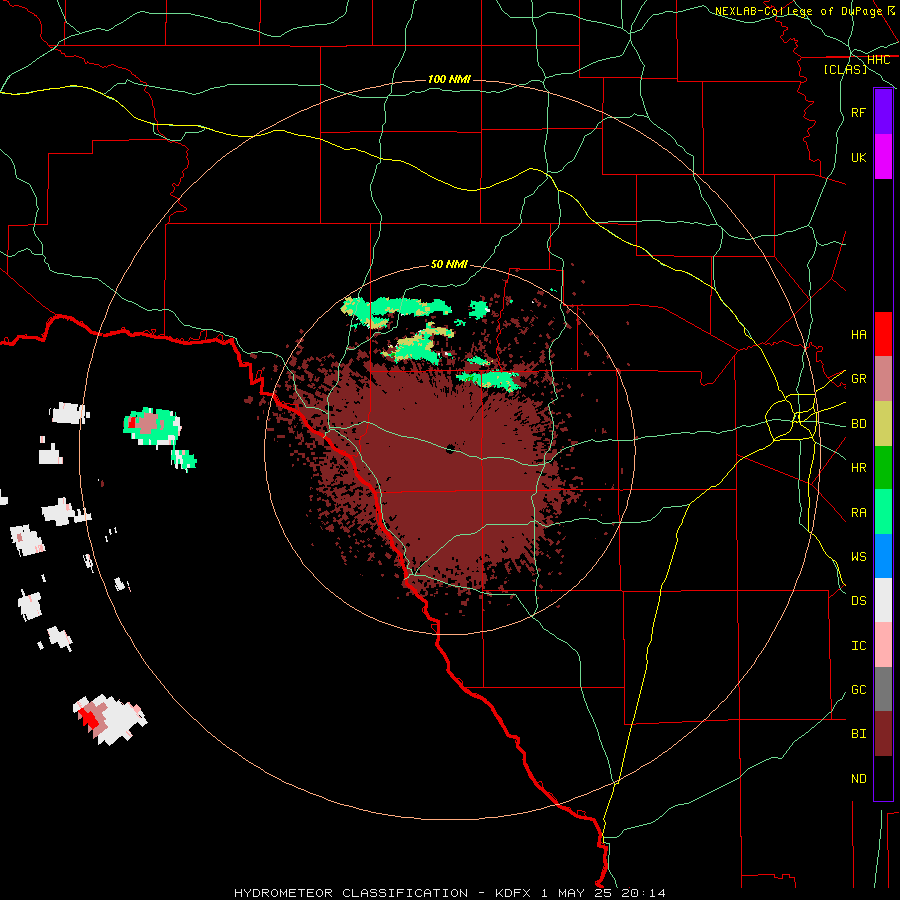
Task: Click the "HR" legend label
Action: click(858, 468)
